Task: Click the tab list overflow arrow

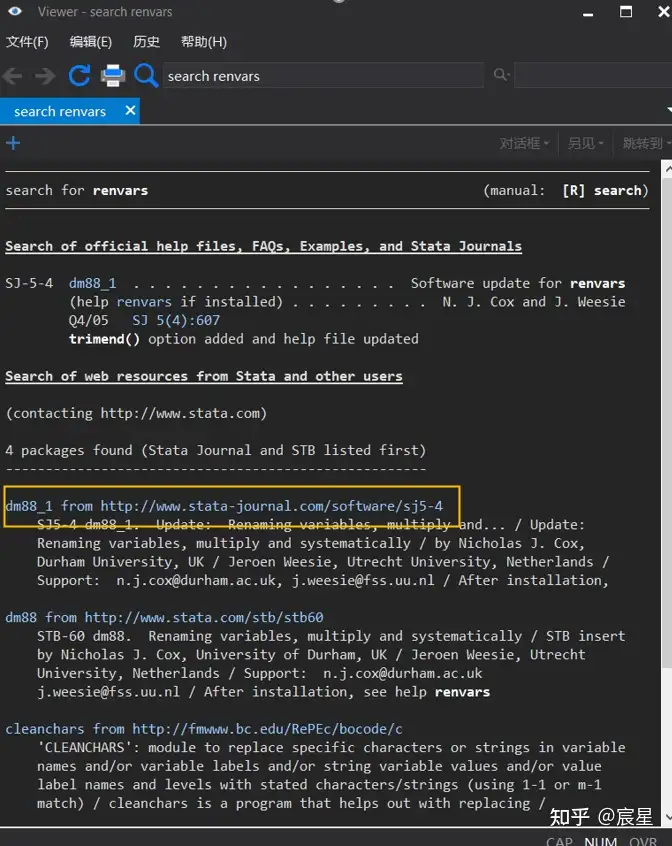Action: pos(669,110)
